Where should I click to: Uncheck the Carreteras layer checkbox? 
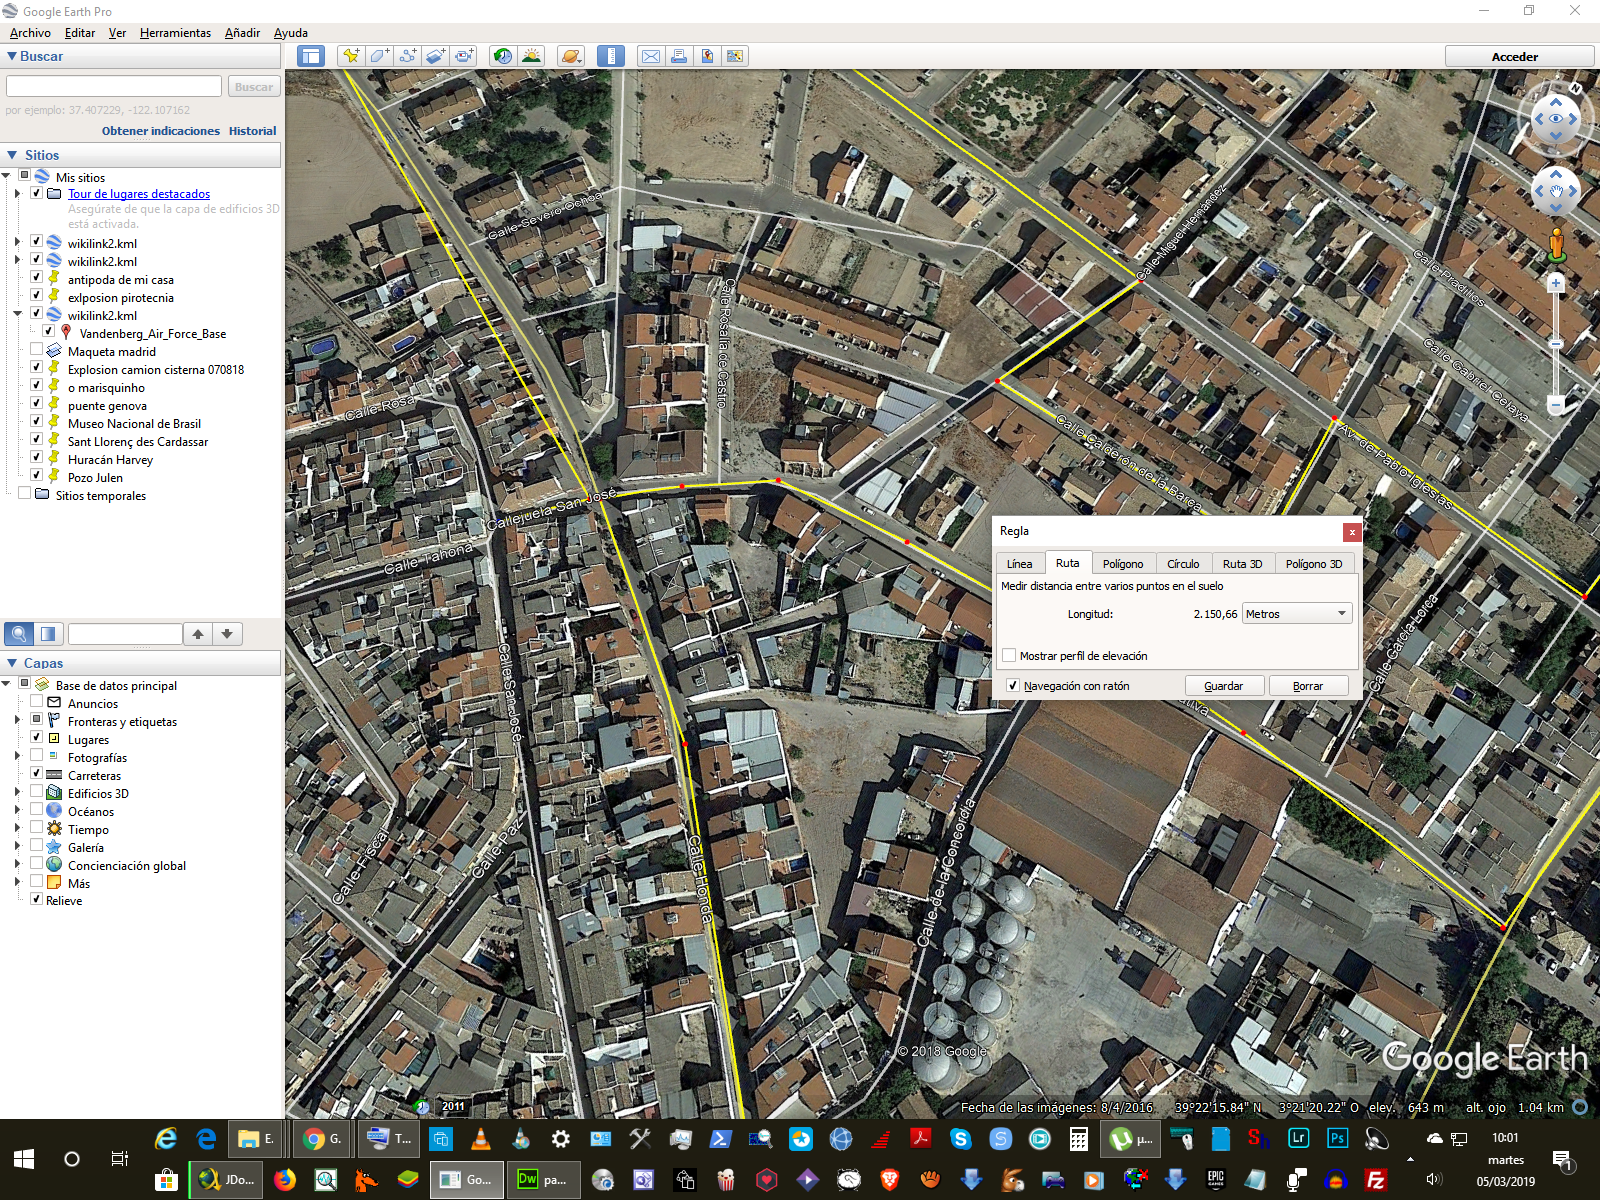click(37, 775)
